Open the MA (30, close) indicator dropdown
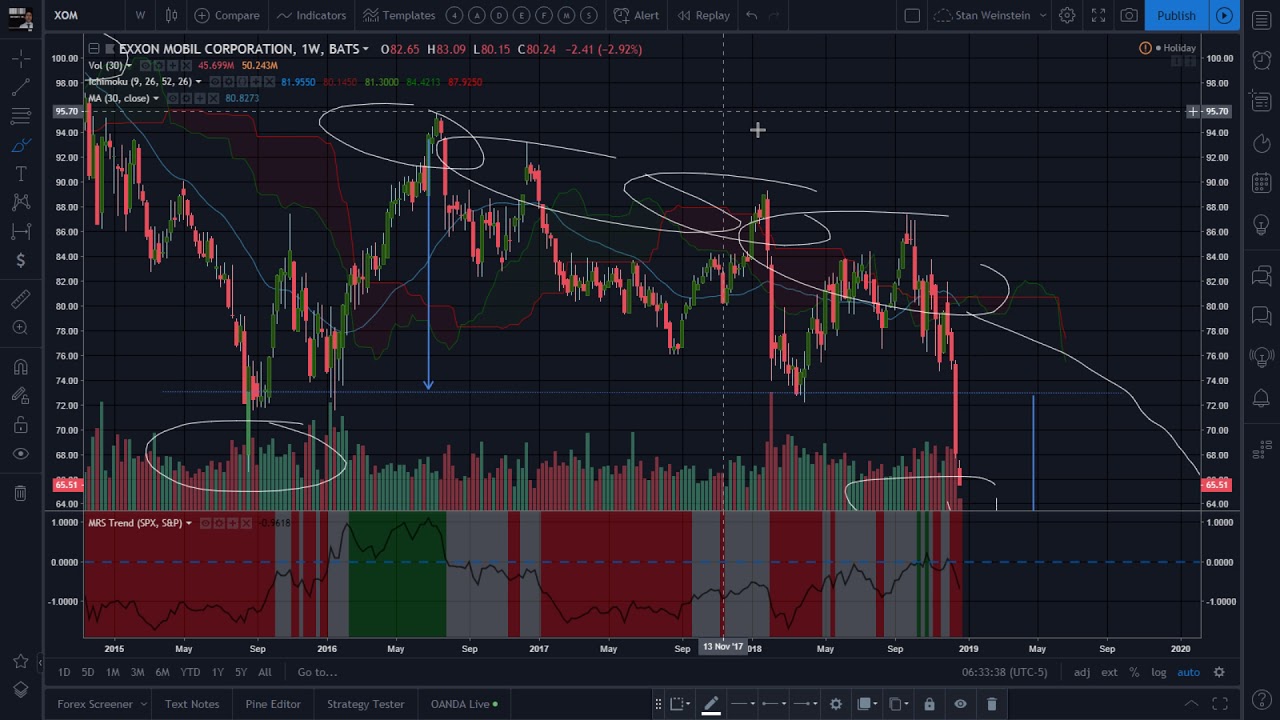Viewport: 1280px width, 720px height. [x=156, y=98]
